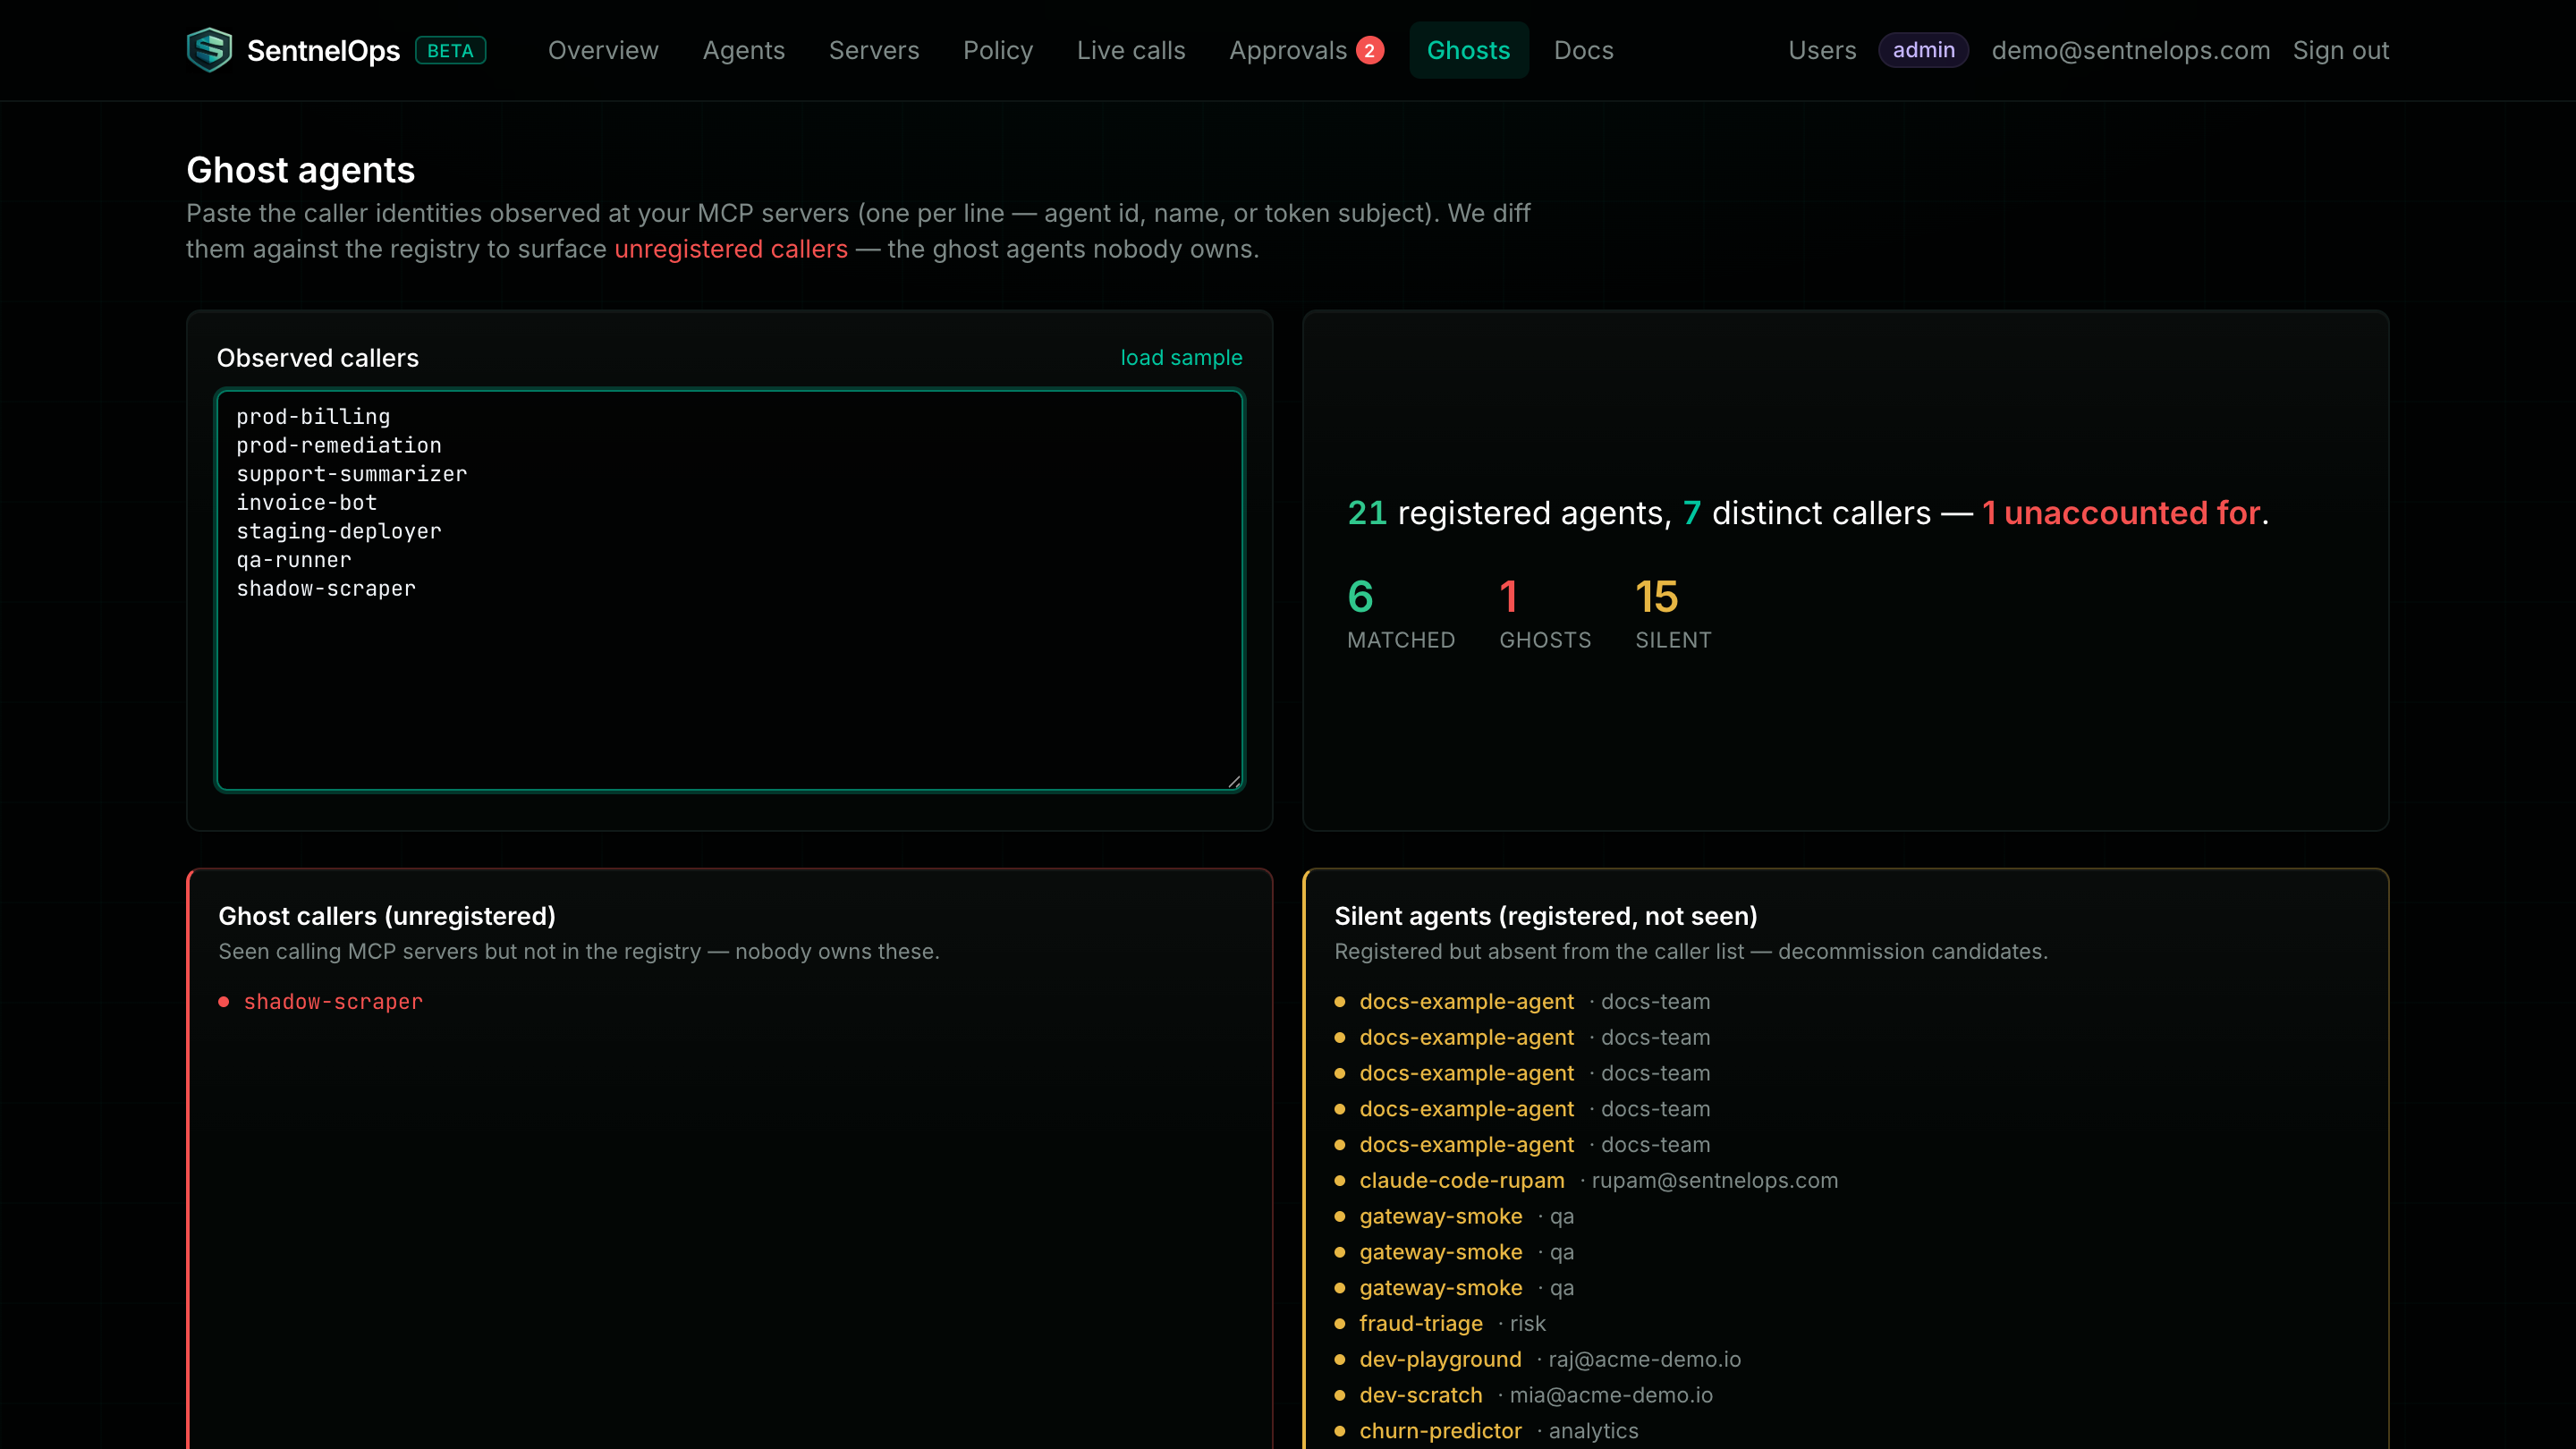
Task: Click the SentnelOps shield logo icon
Action: coord(209,50)
